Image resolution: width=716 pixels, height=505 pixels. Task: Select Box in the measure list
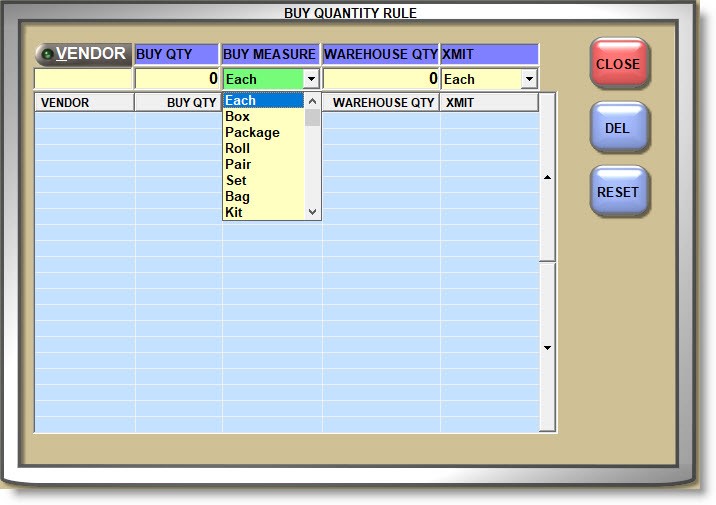click(263, 117)
